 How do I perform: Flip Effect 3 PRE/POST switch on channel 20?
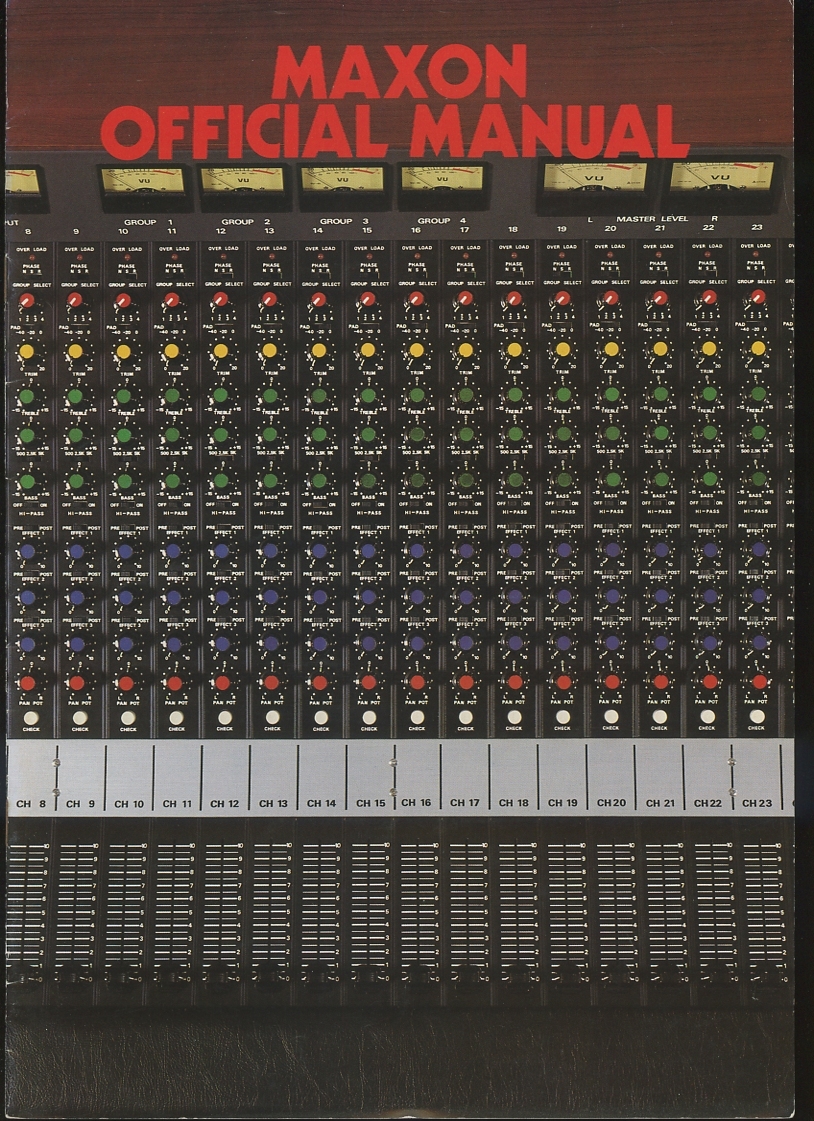(x=610, y=618)
